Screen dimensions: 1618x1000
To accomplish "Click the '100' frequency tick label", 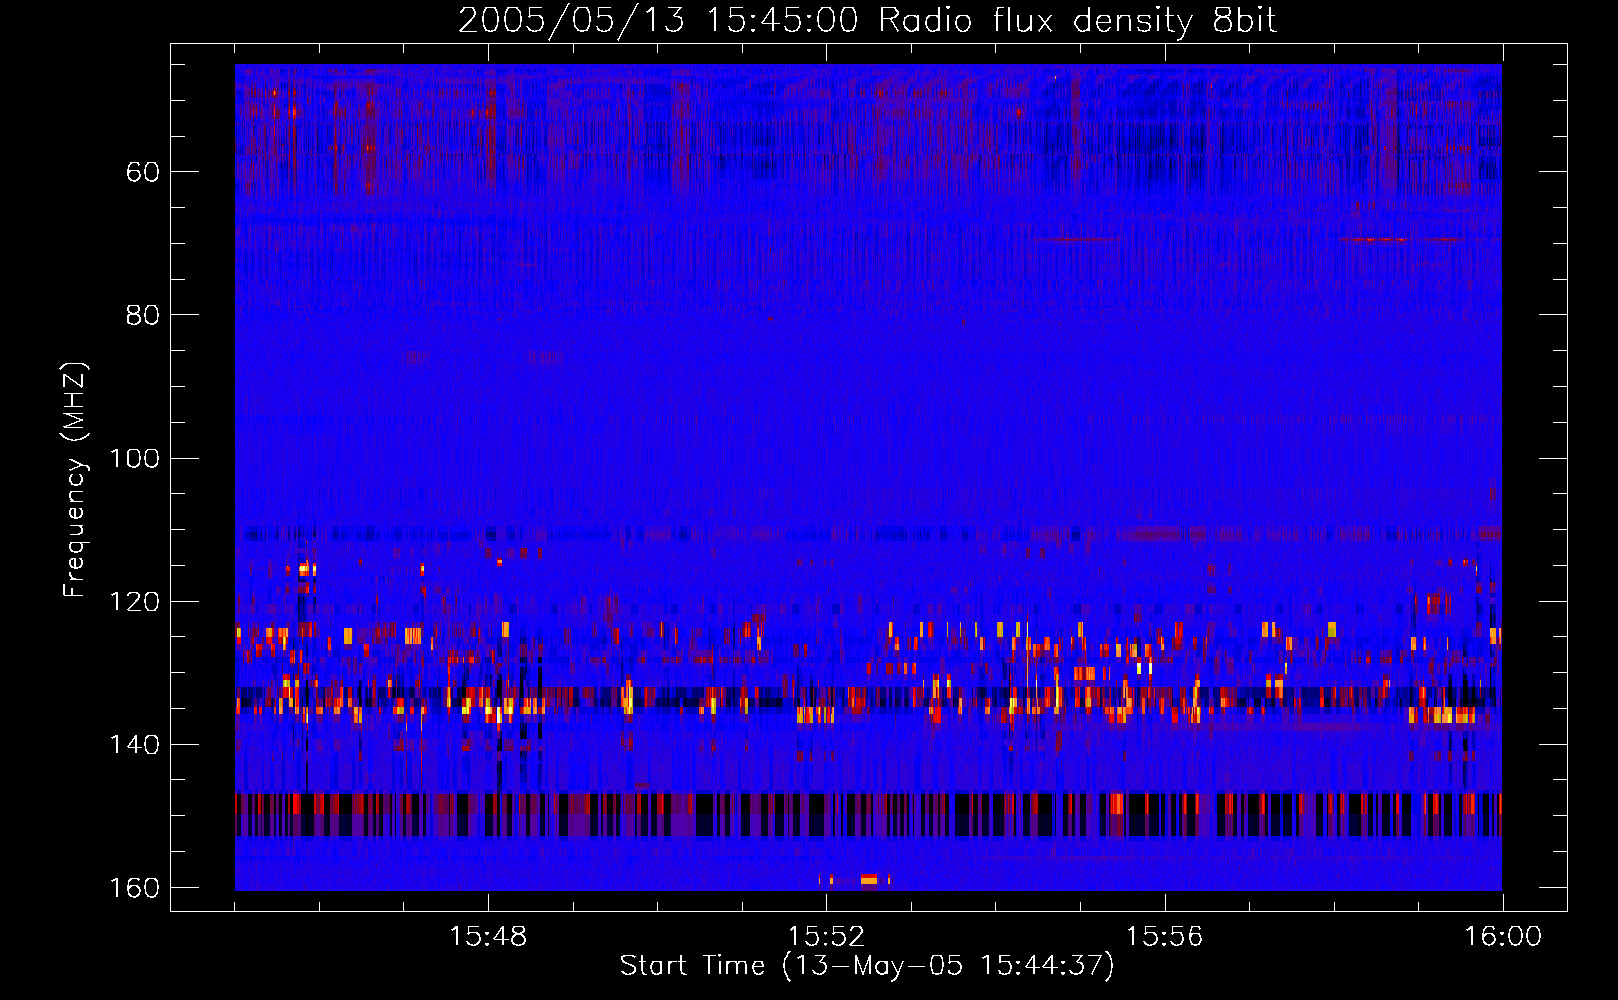I will coord(135,459).
